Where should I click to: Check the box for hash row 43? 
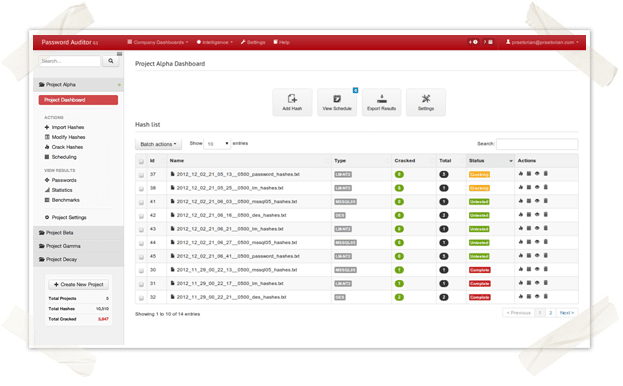coord(141,230)
